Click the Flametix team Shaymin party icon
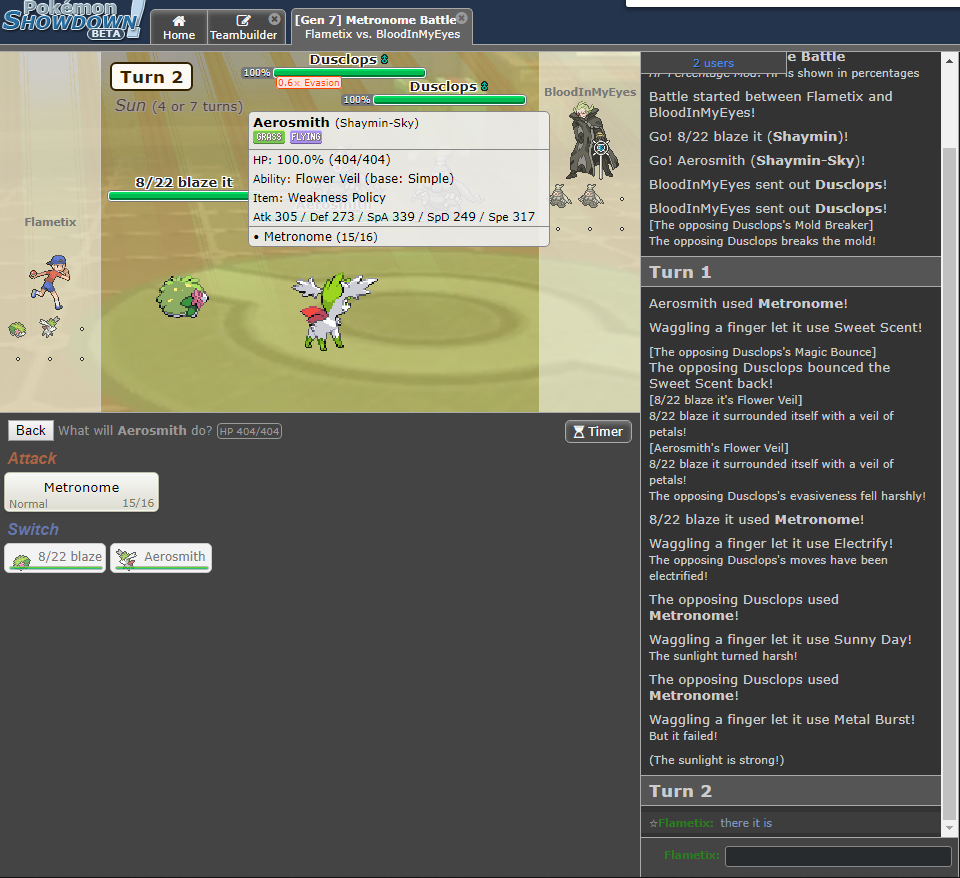 point(17,330)
